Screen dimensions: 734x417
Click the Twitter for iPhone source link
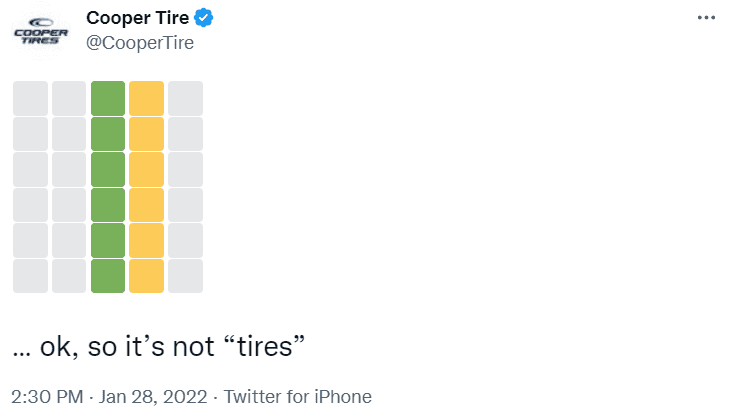click(298, 396)
